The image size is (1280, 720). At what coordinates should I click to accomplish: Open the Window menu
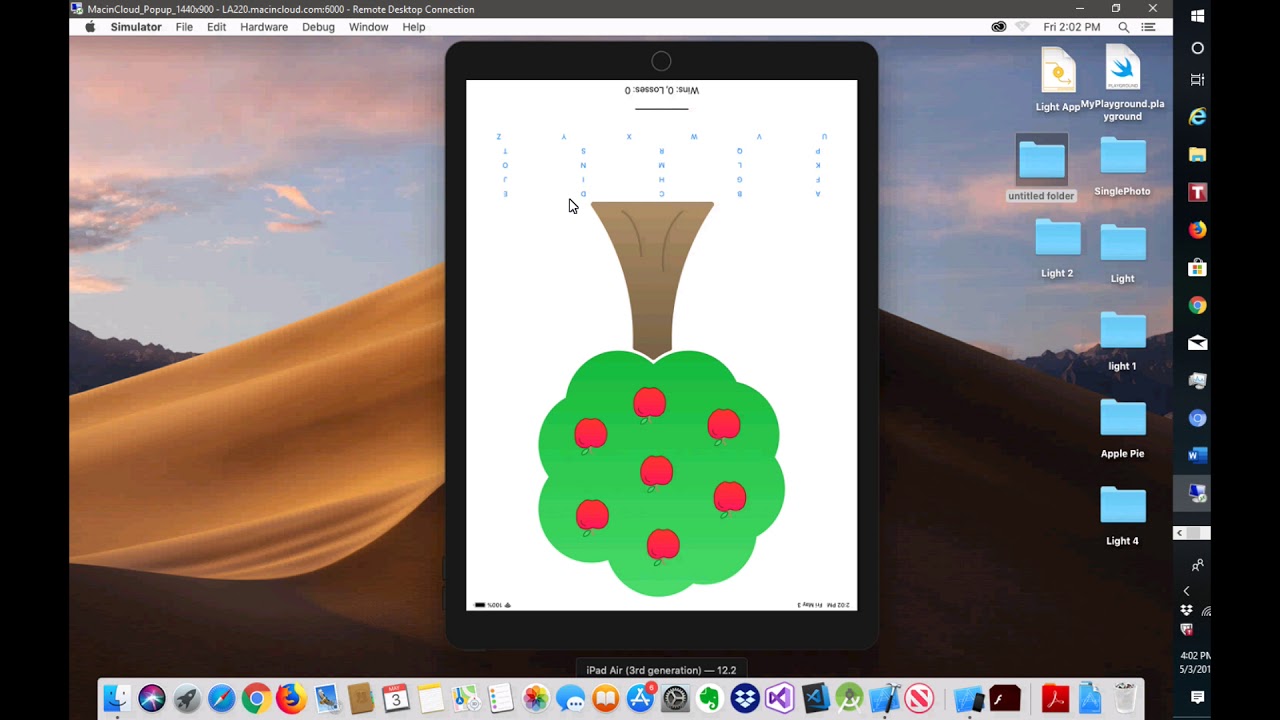(x=368, y=27)
